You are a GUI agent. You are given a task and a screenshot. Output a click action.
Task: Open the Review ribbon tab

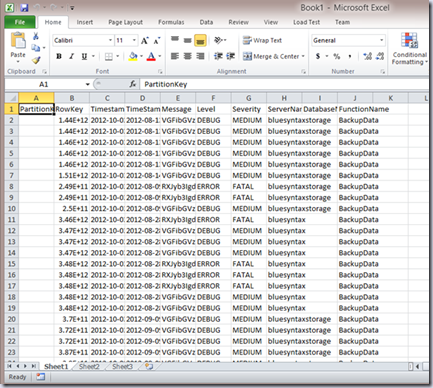pyautogui.click(x=238, y=22)
